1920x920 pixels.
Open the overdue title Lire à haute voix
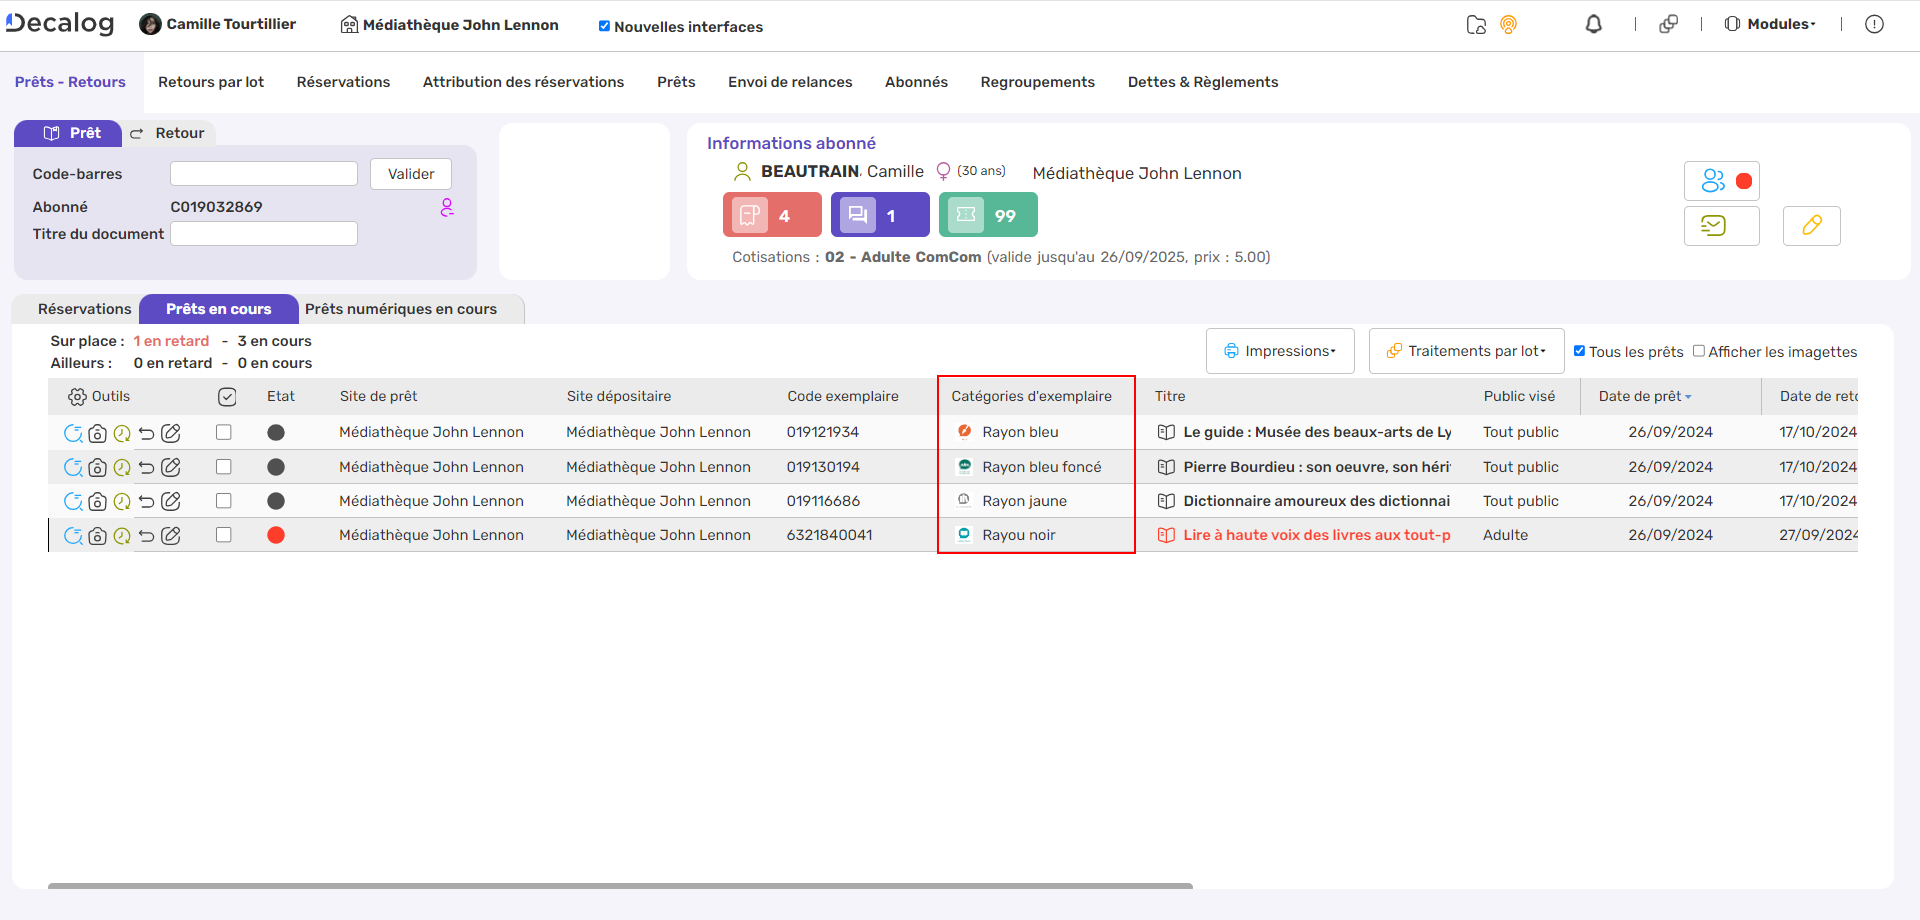1316,535
